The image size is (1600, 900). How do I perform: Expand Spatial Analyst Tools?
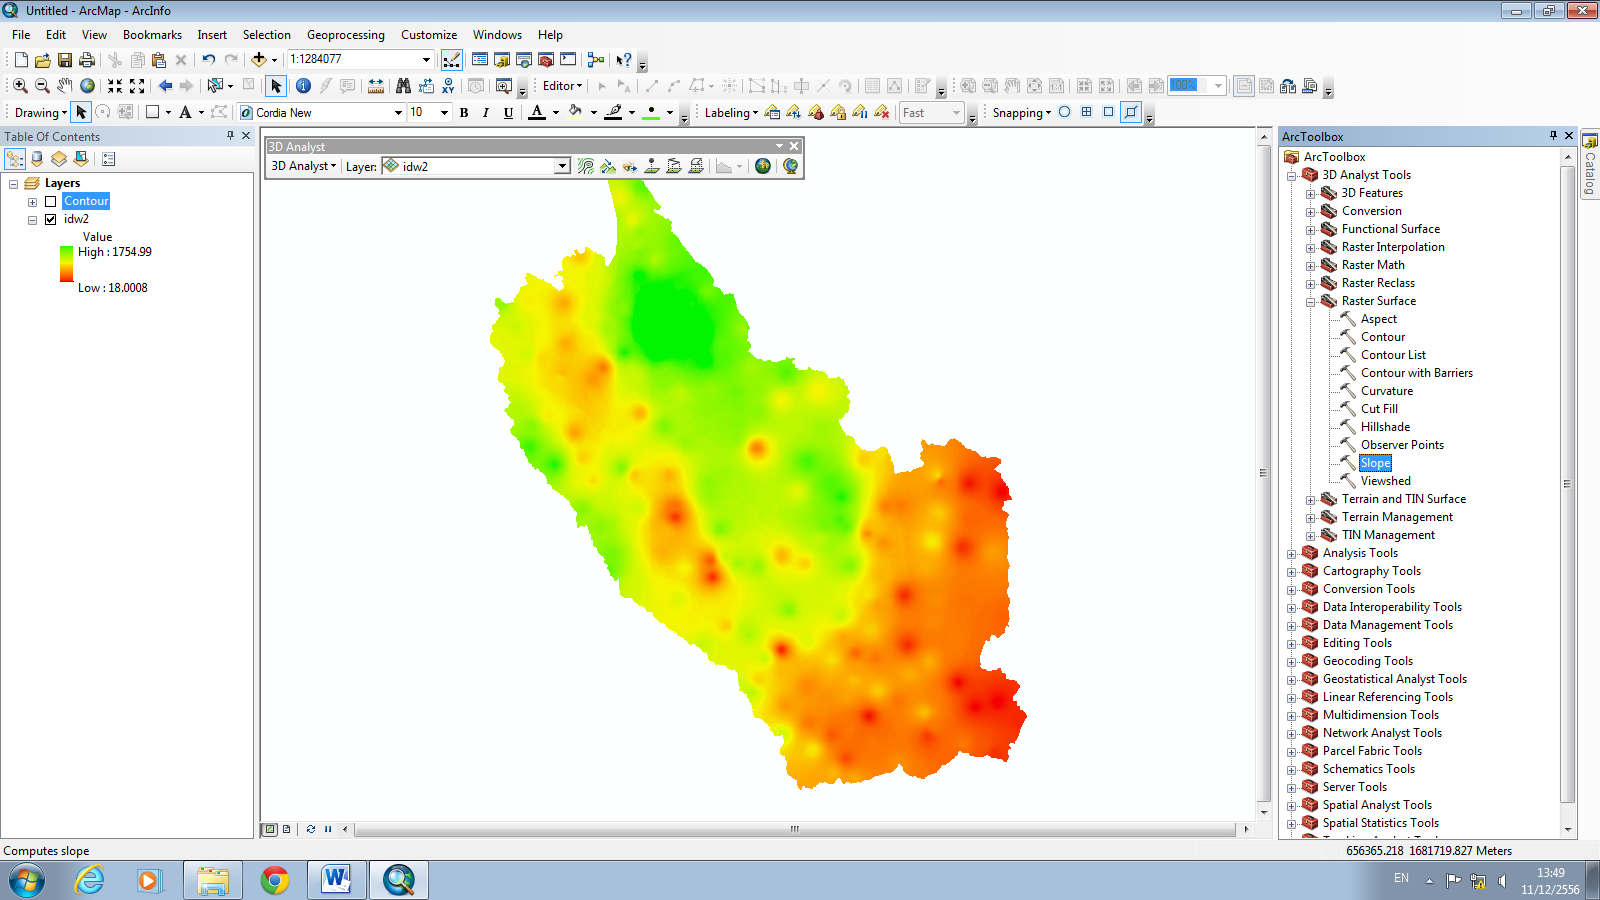click(1291, 804)
